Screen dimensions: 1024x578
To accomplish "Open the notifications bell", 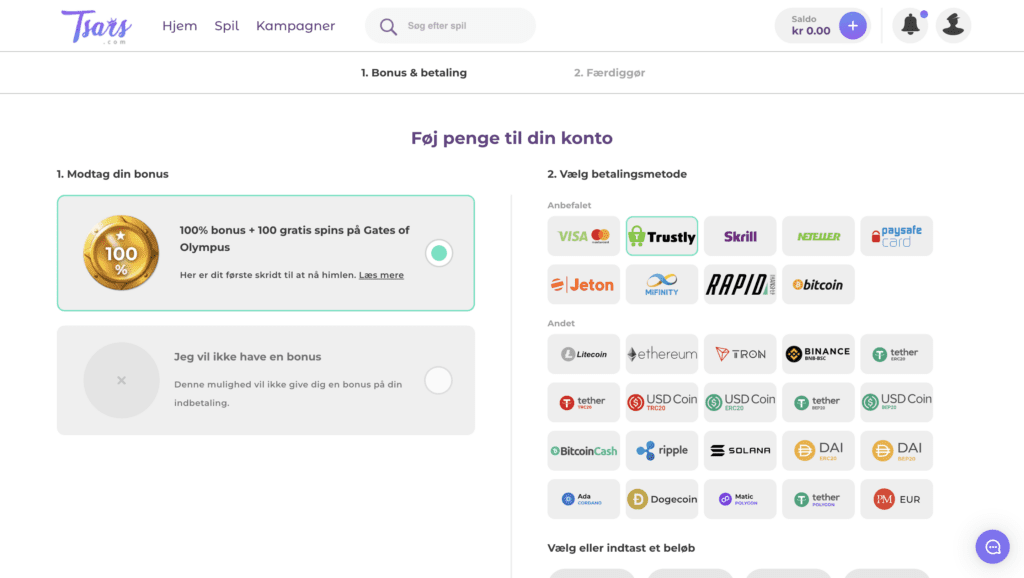I will (910, 25).
